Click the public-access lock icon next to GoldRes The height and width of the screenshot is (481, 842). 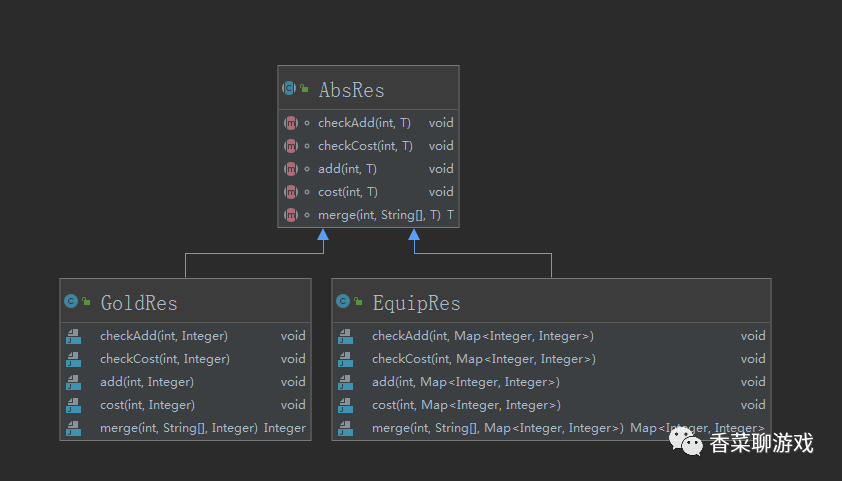click(86, 301)
